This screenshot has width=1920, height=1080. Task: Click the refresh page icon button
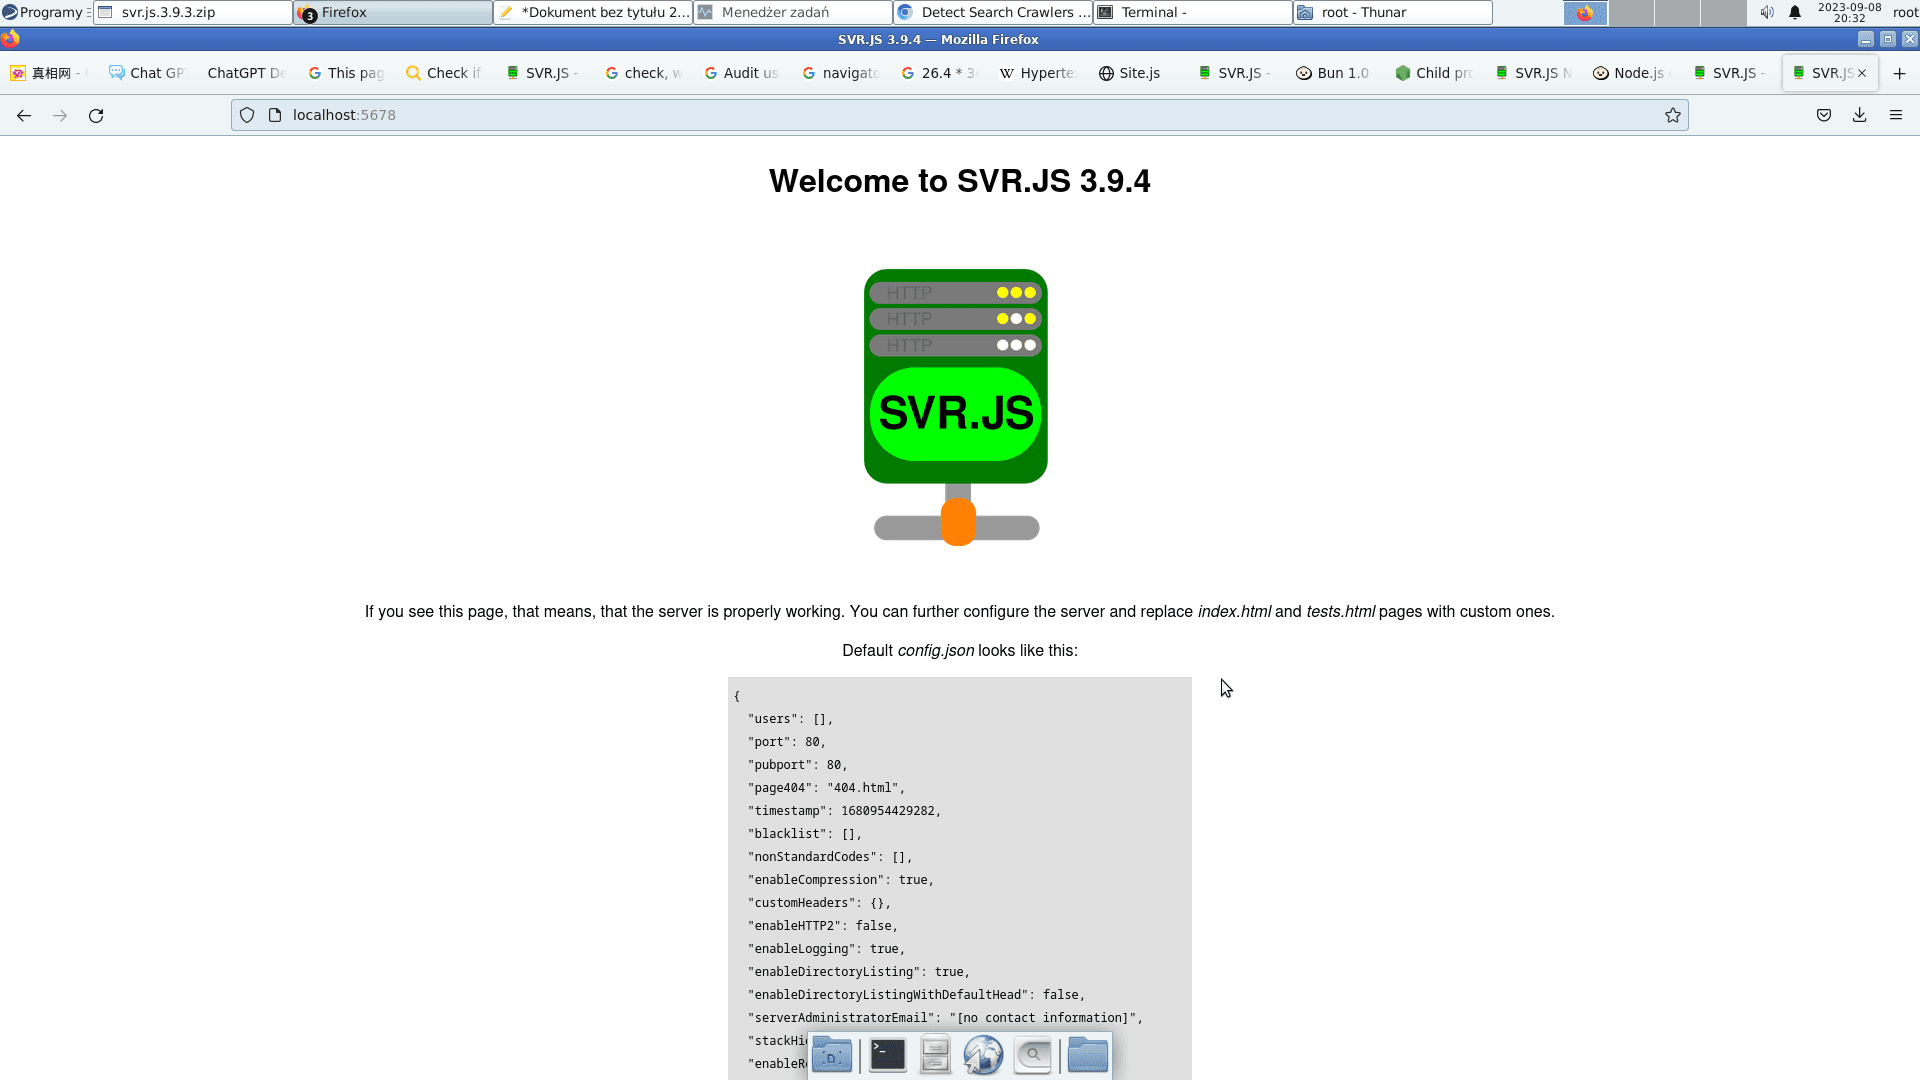[96, 115]
